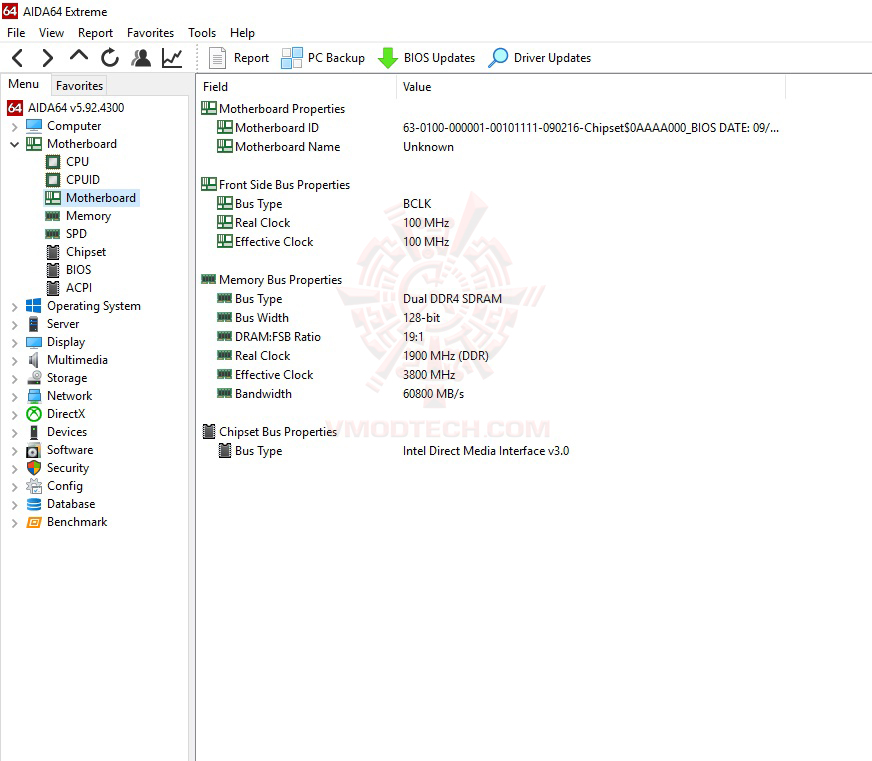
Task: Open the View menu
Action: [x=51, y=33]
